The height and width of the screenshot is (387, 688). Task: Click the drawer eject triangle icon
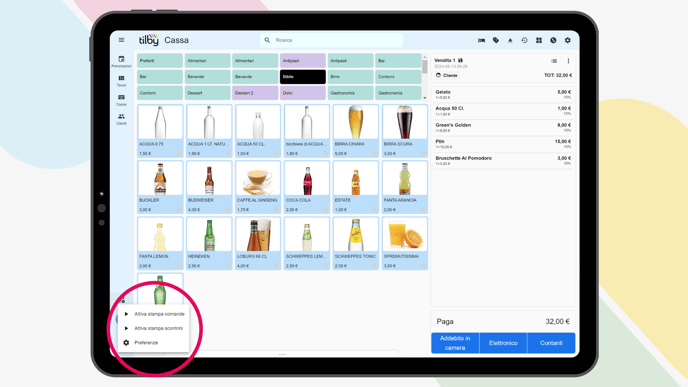(x=510, y=40)
